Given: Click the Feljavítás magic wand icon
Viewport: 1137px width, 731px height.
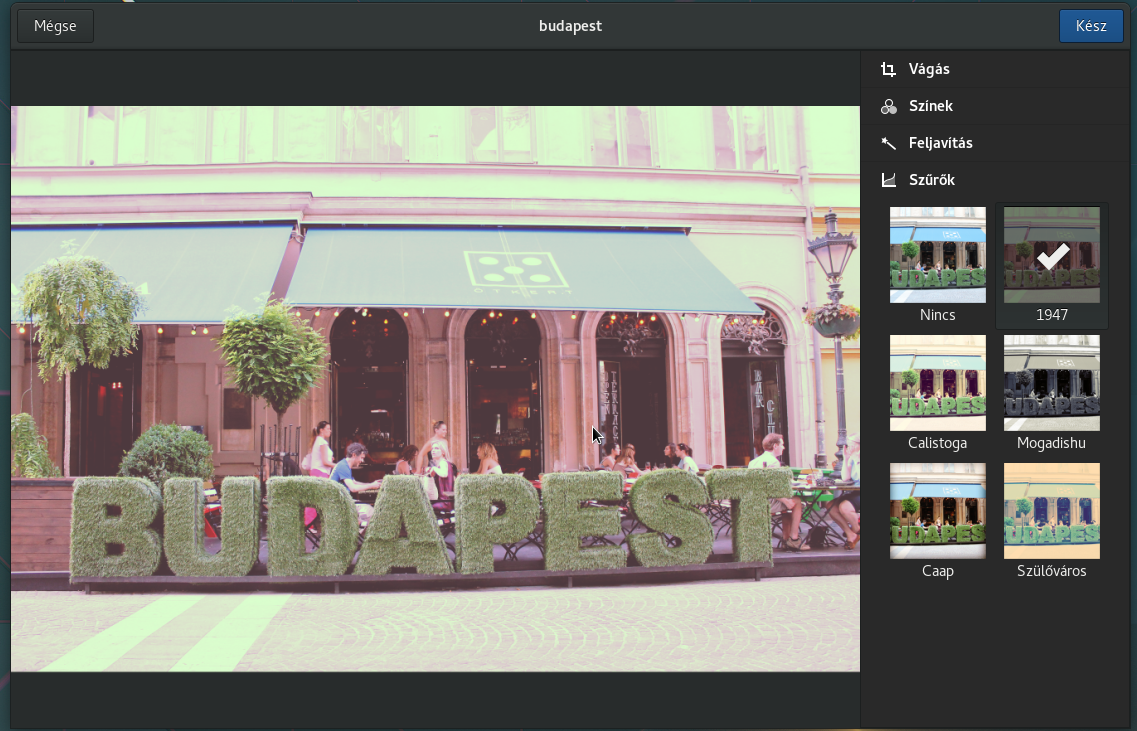Looking at the screenshot, I should click(x=888, y=143).
